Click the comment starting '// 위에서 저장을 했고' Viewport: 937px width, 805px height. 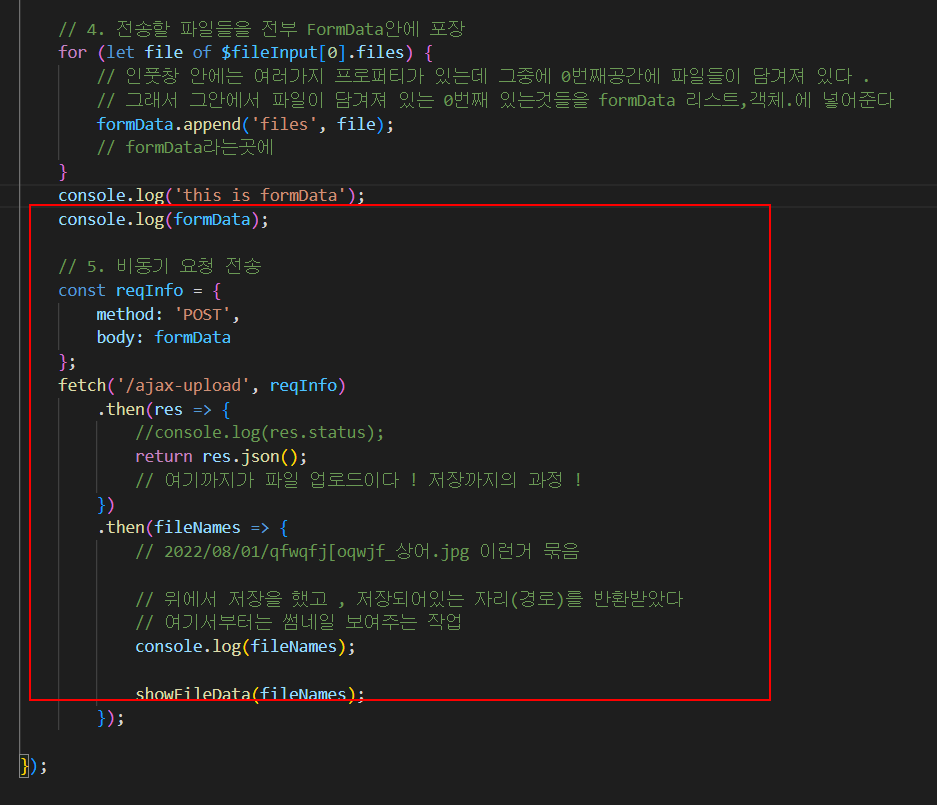point(409,599)
